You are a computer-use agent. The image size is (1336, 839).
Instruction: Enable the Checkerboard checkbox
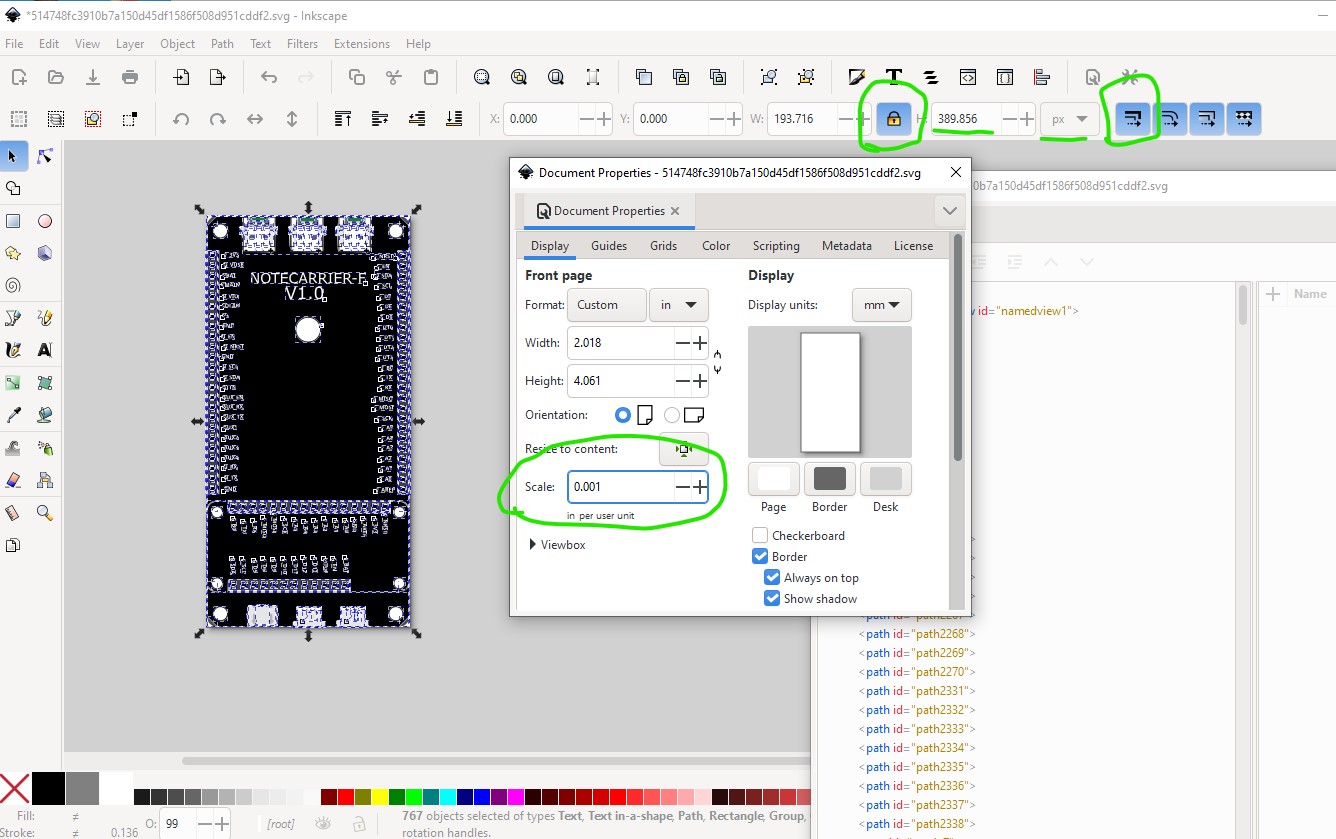760,536
